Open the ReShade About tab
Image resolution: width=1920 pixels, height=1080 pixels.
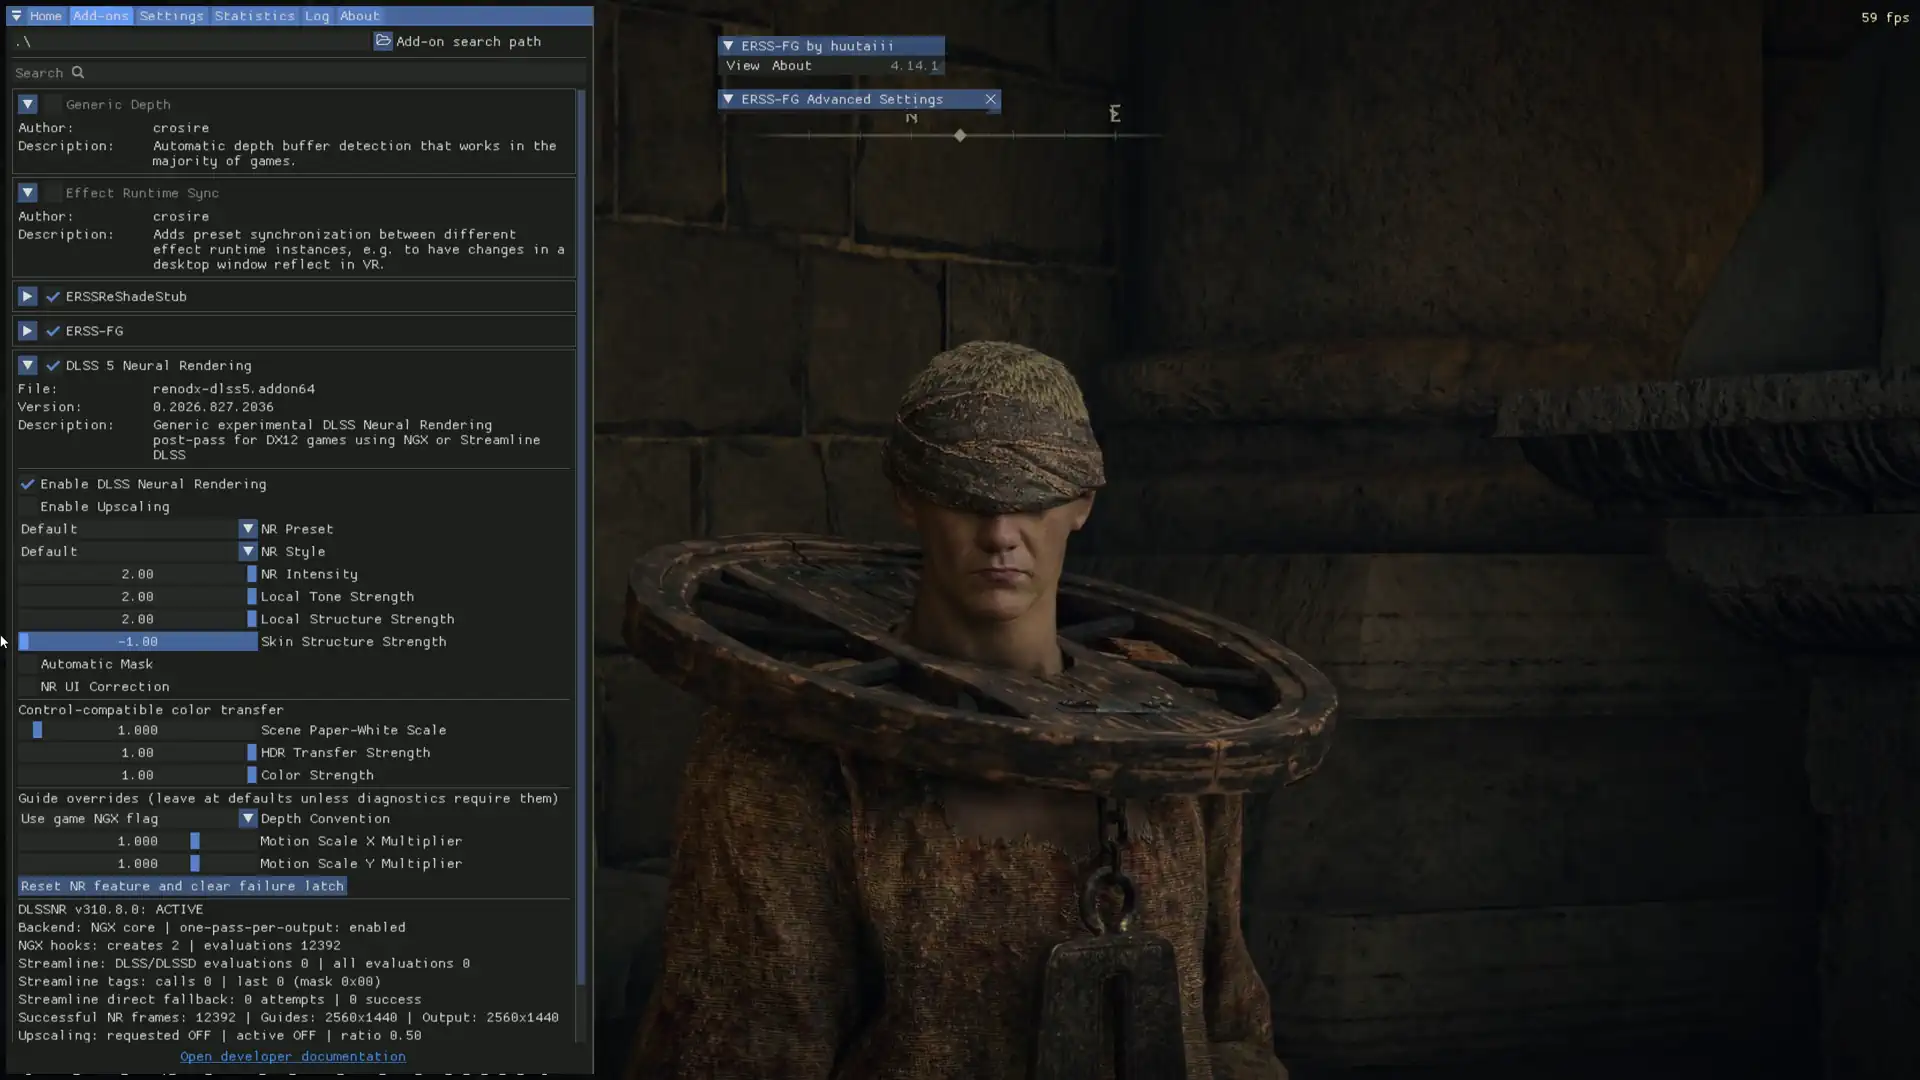[359, 16]
